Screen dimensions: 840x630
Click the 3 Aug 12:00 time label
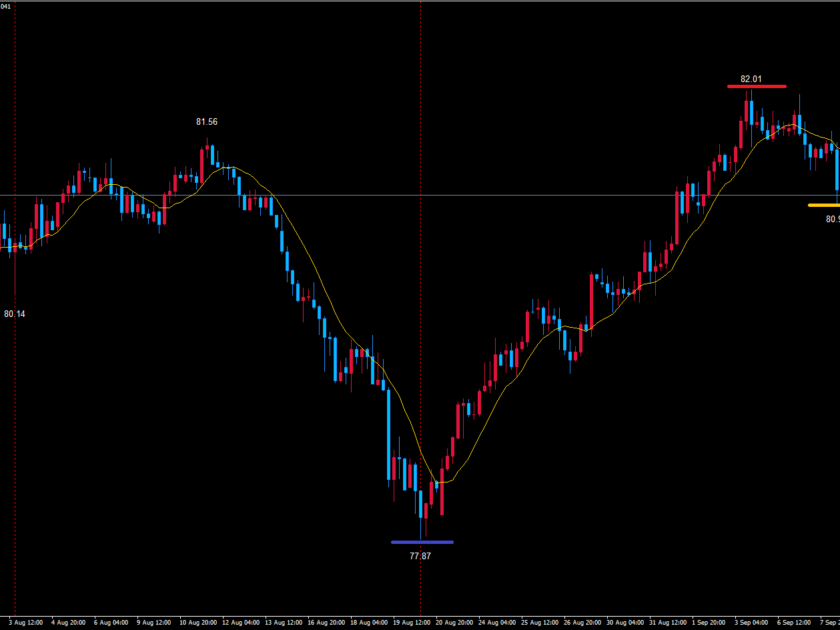tap(25, 621)
